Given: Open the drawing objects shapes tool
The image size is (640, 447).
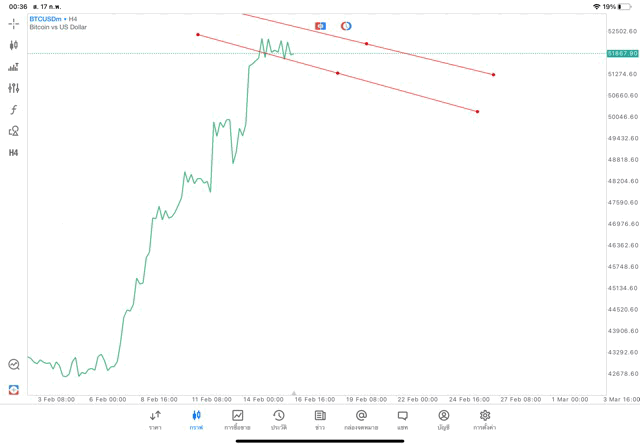Looking at the screenshot, I should [14, 131].
